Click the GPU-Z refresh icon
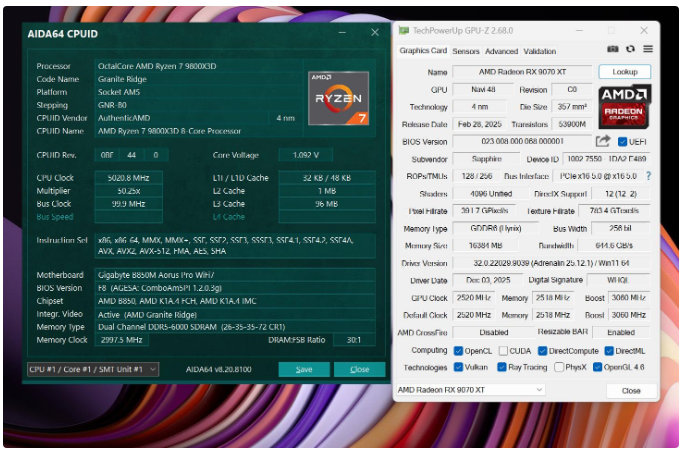Viewport: 685px width, 453px height. (x=630, y=49)
